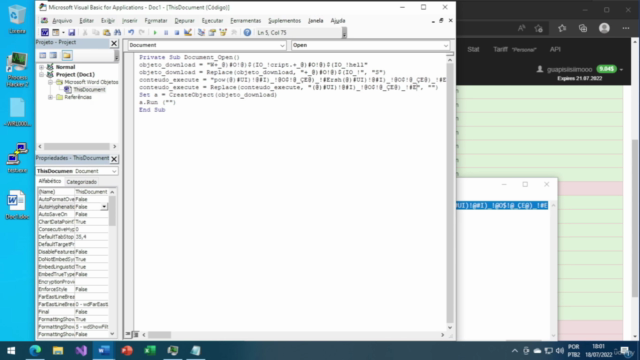Open Find with the binoculars icon
The width and height of the screenshot is (640, 360).
pyautogui.click(x=118, y=33)
